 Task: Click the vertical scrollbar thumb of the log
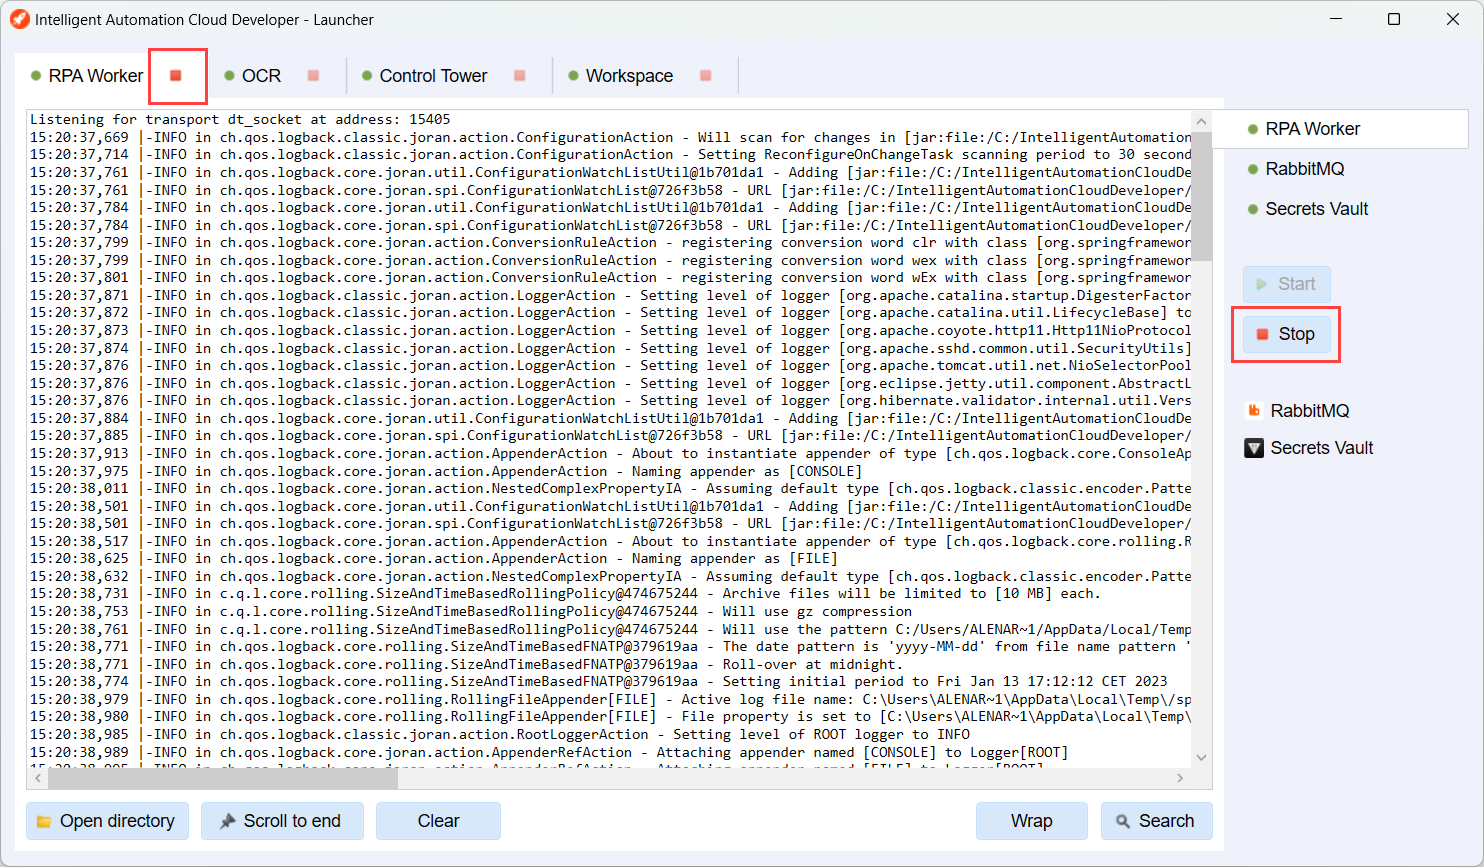pyautogui.click(x=1202, y=196)
